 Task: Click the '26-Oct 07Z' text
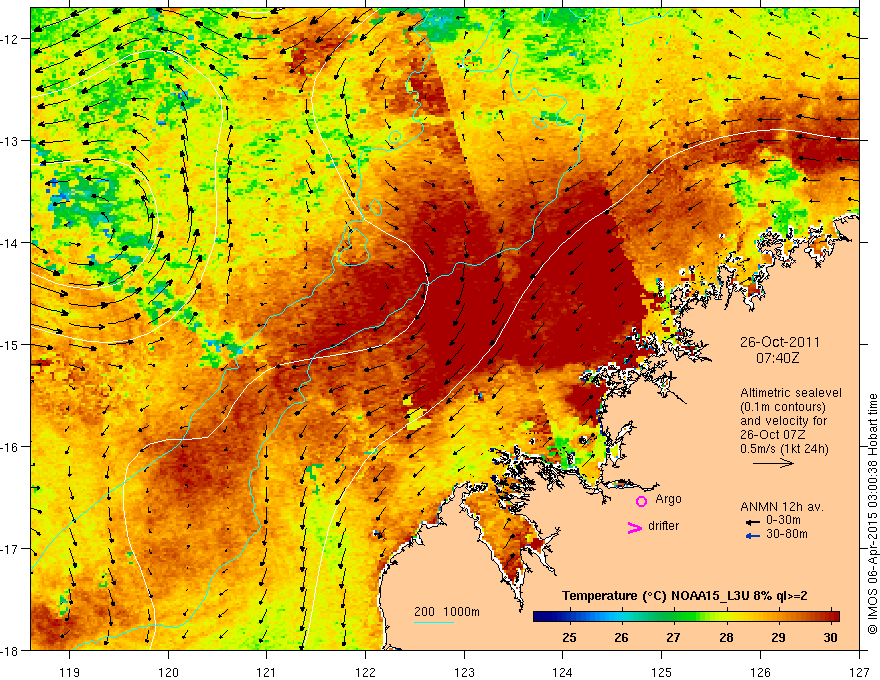click(x=773, y=435)
